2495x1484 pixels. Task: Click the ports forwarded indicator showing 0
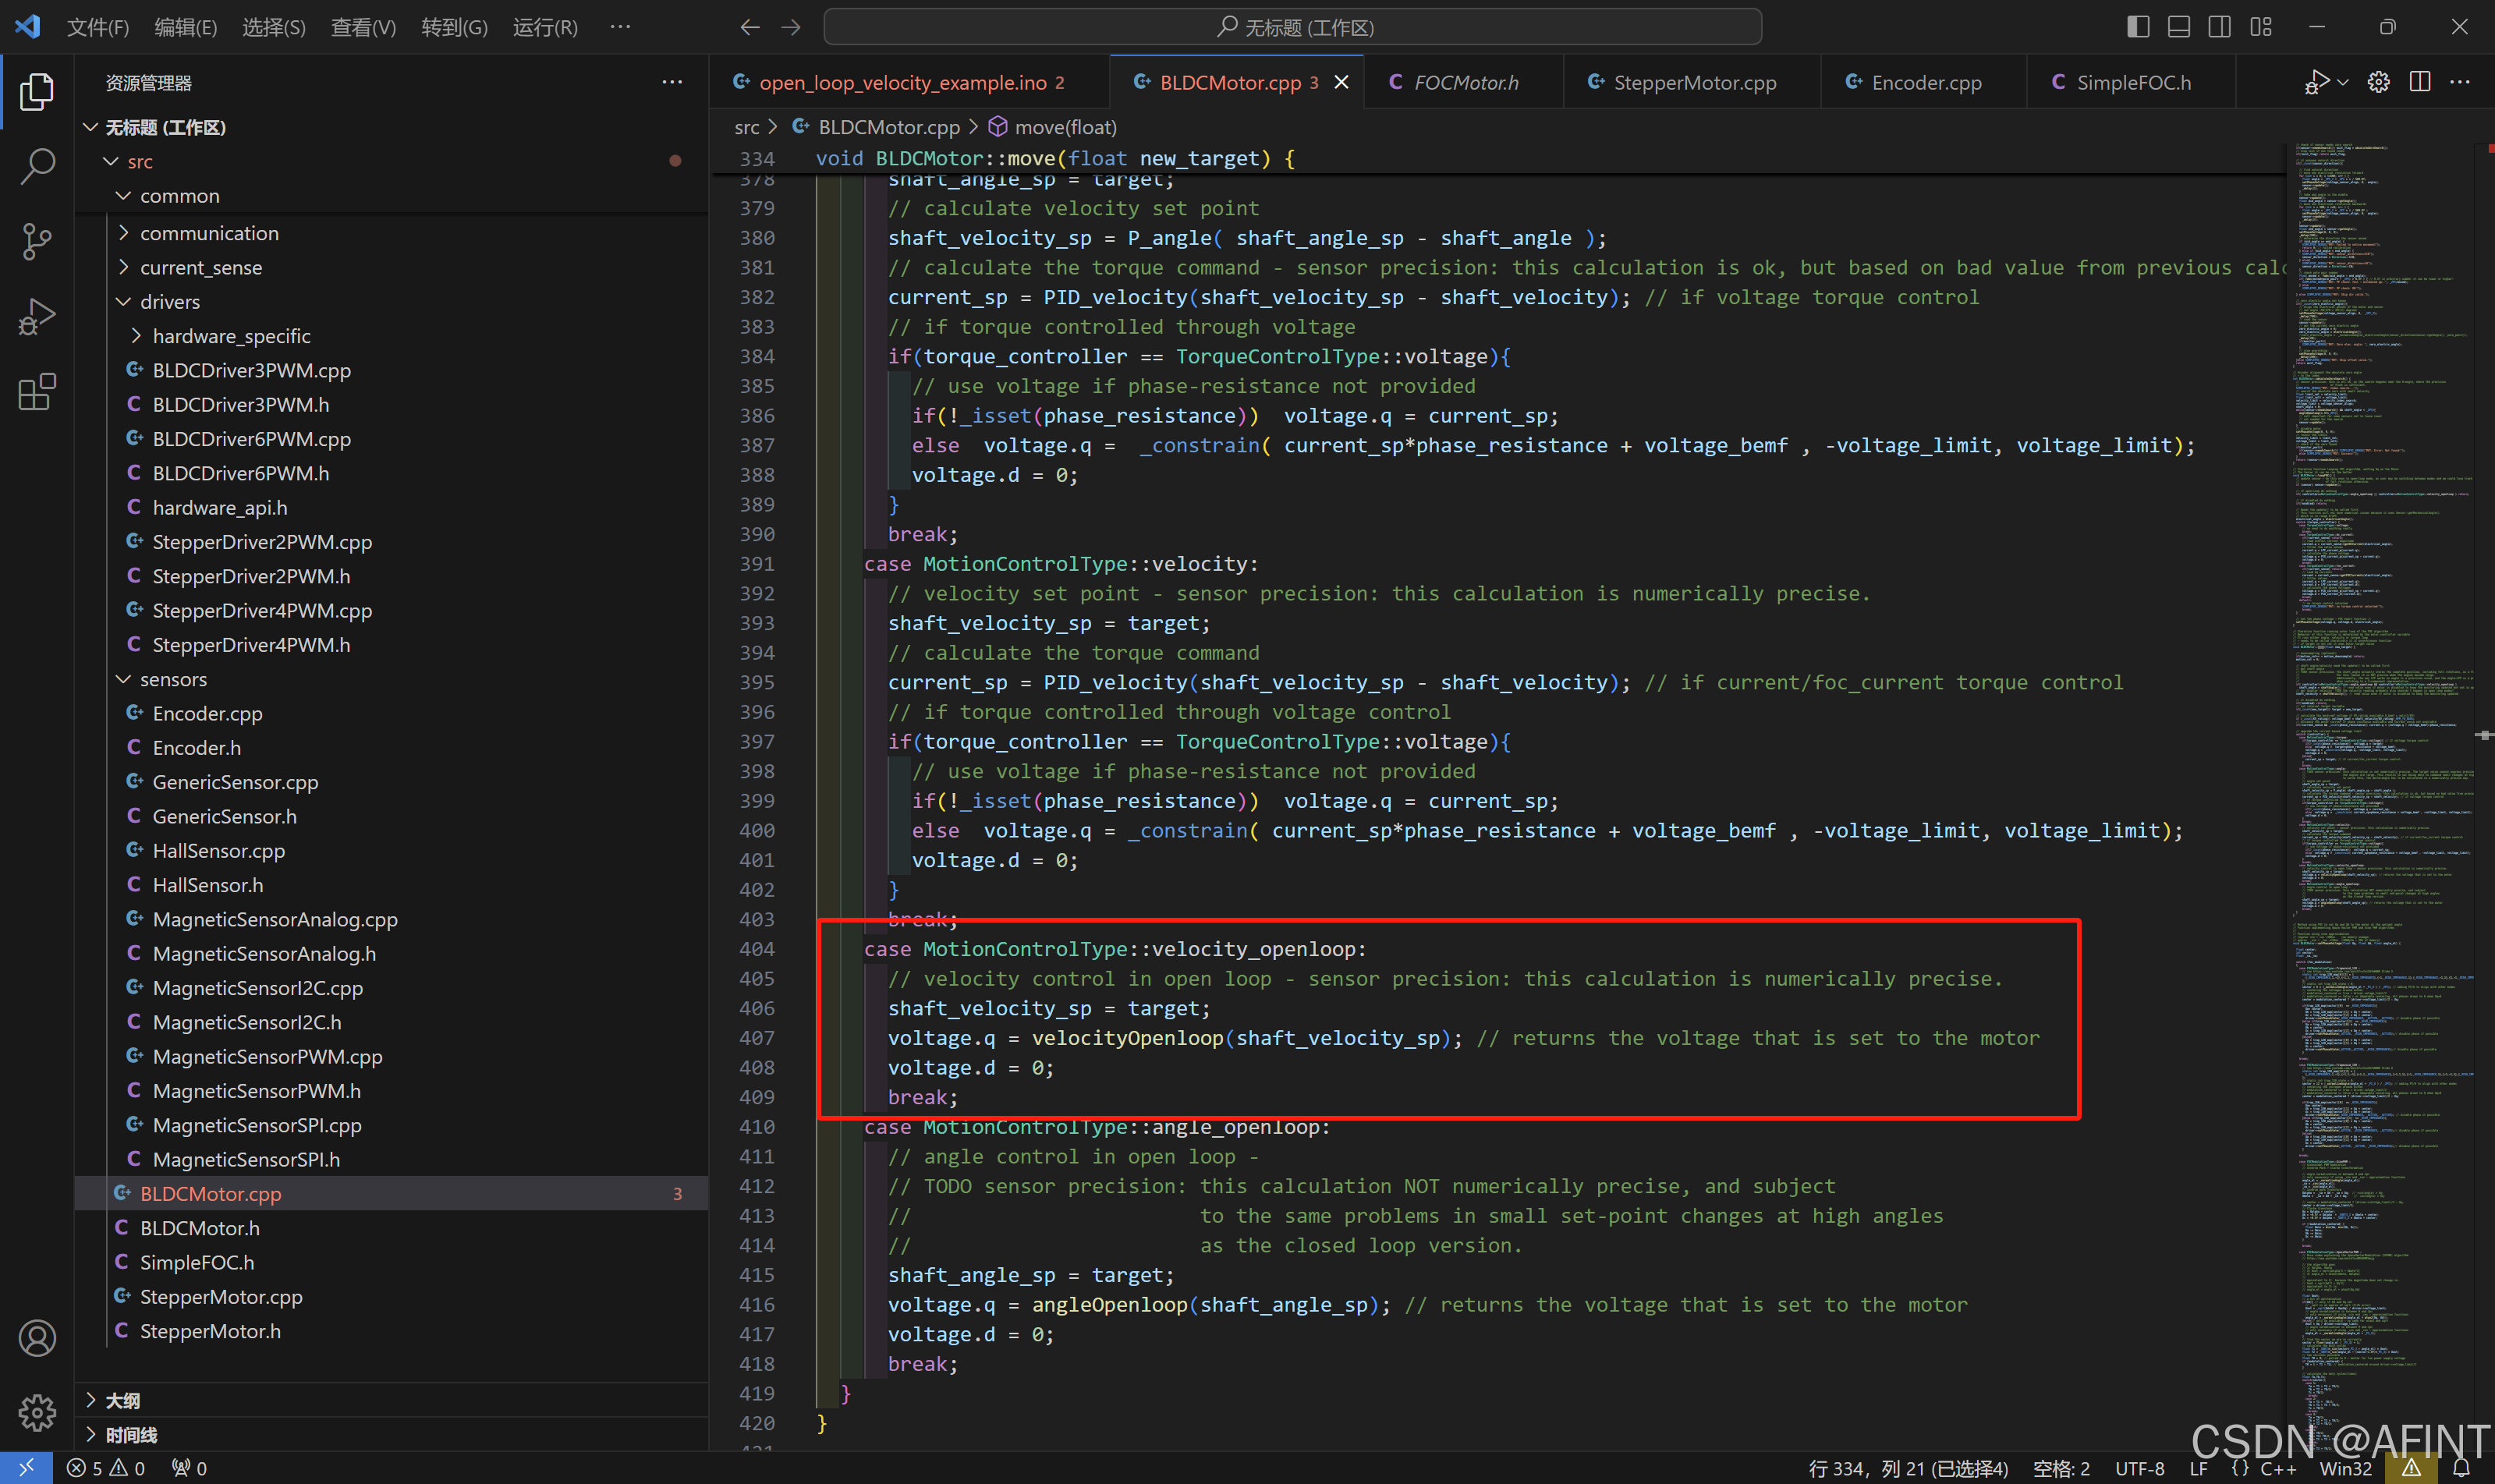coord(189,1467)
